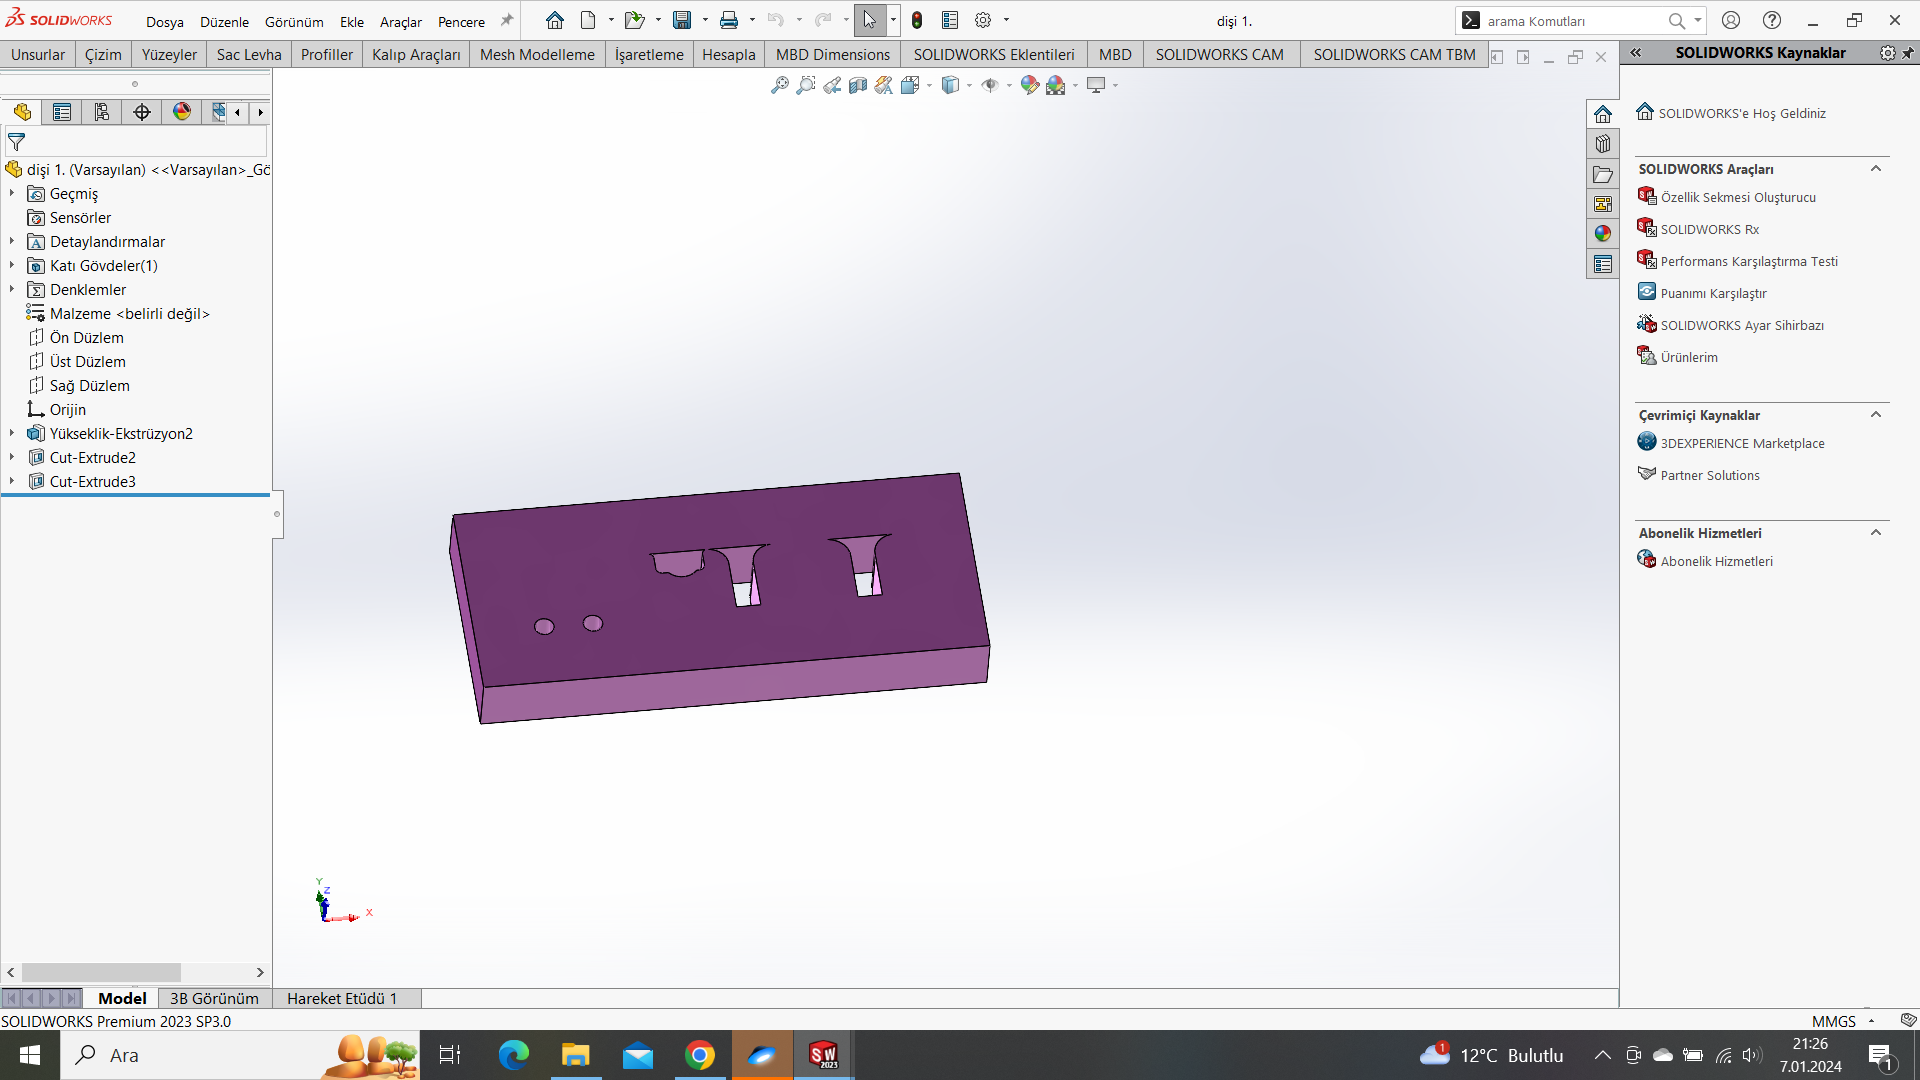The height and width of the screenshot is (1080, 1920).
Task: Open the Araçlar menu
Action: pos(400,22)
